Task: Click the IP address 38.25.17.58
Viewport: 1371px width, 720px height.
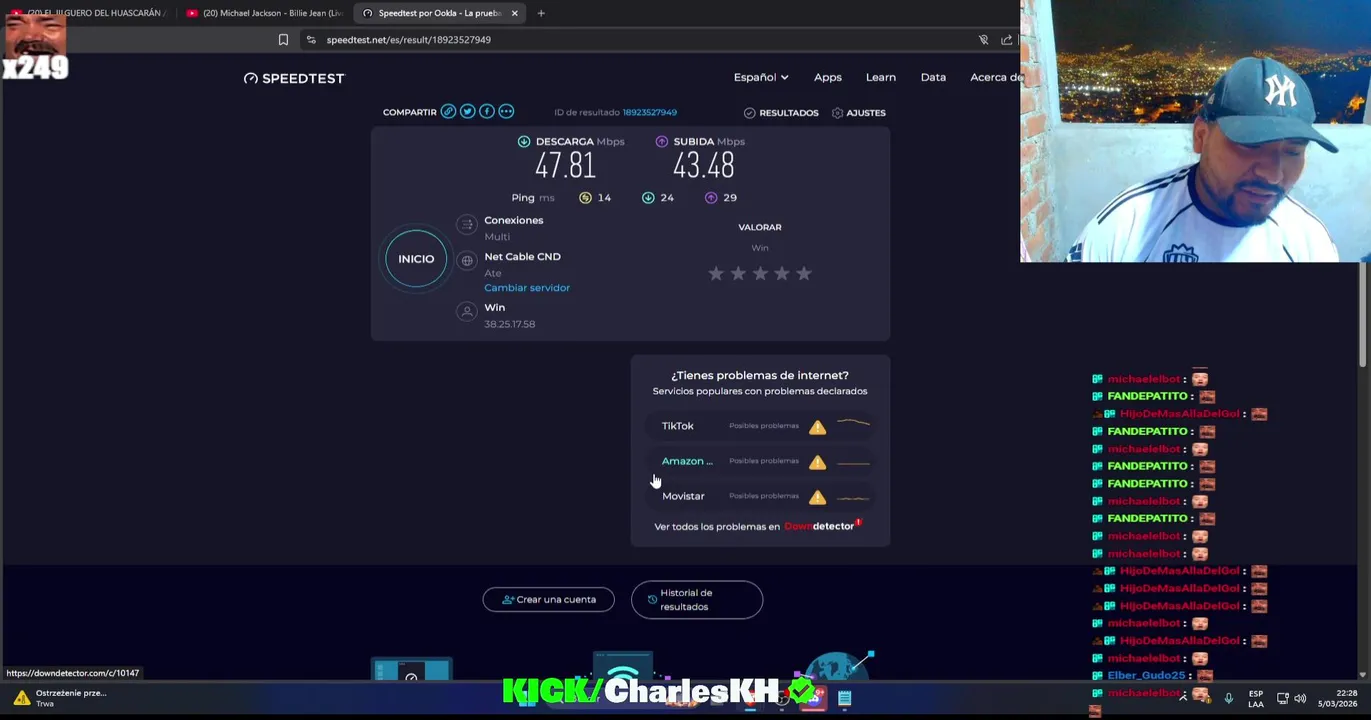Action: coord(509,324)
